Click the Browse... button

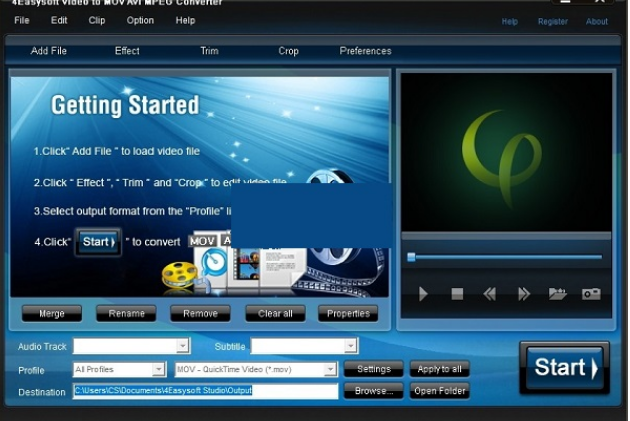(x=374, y=391)
